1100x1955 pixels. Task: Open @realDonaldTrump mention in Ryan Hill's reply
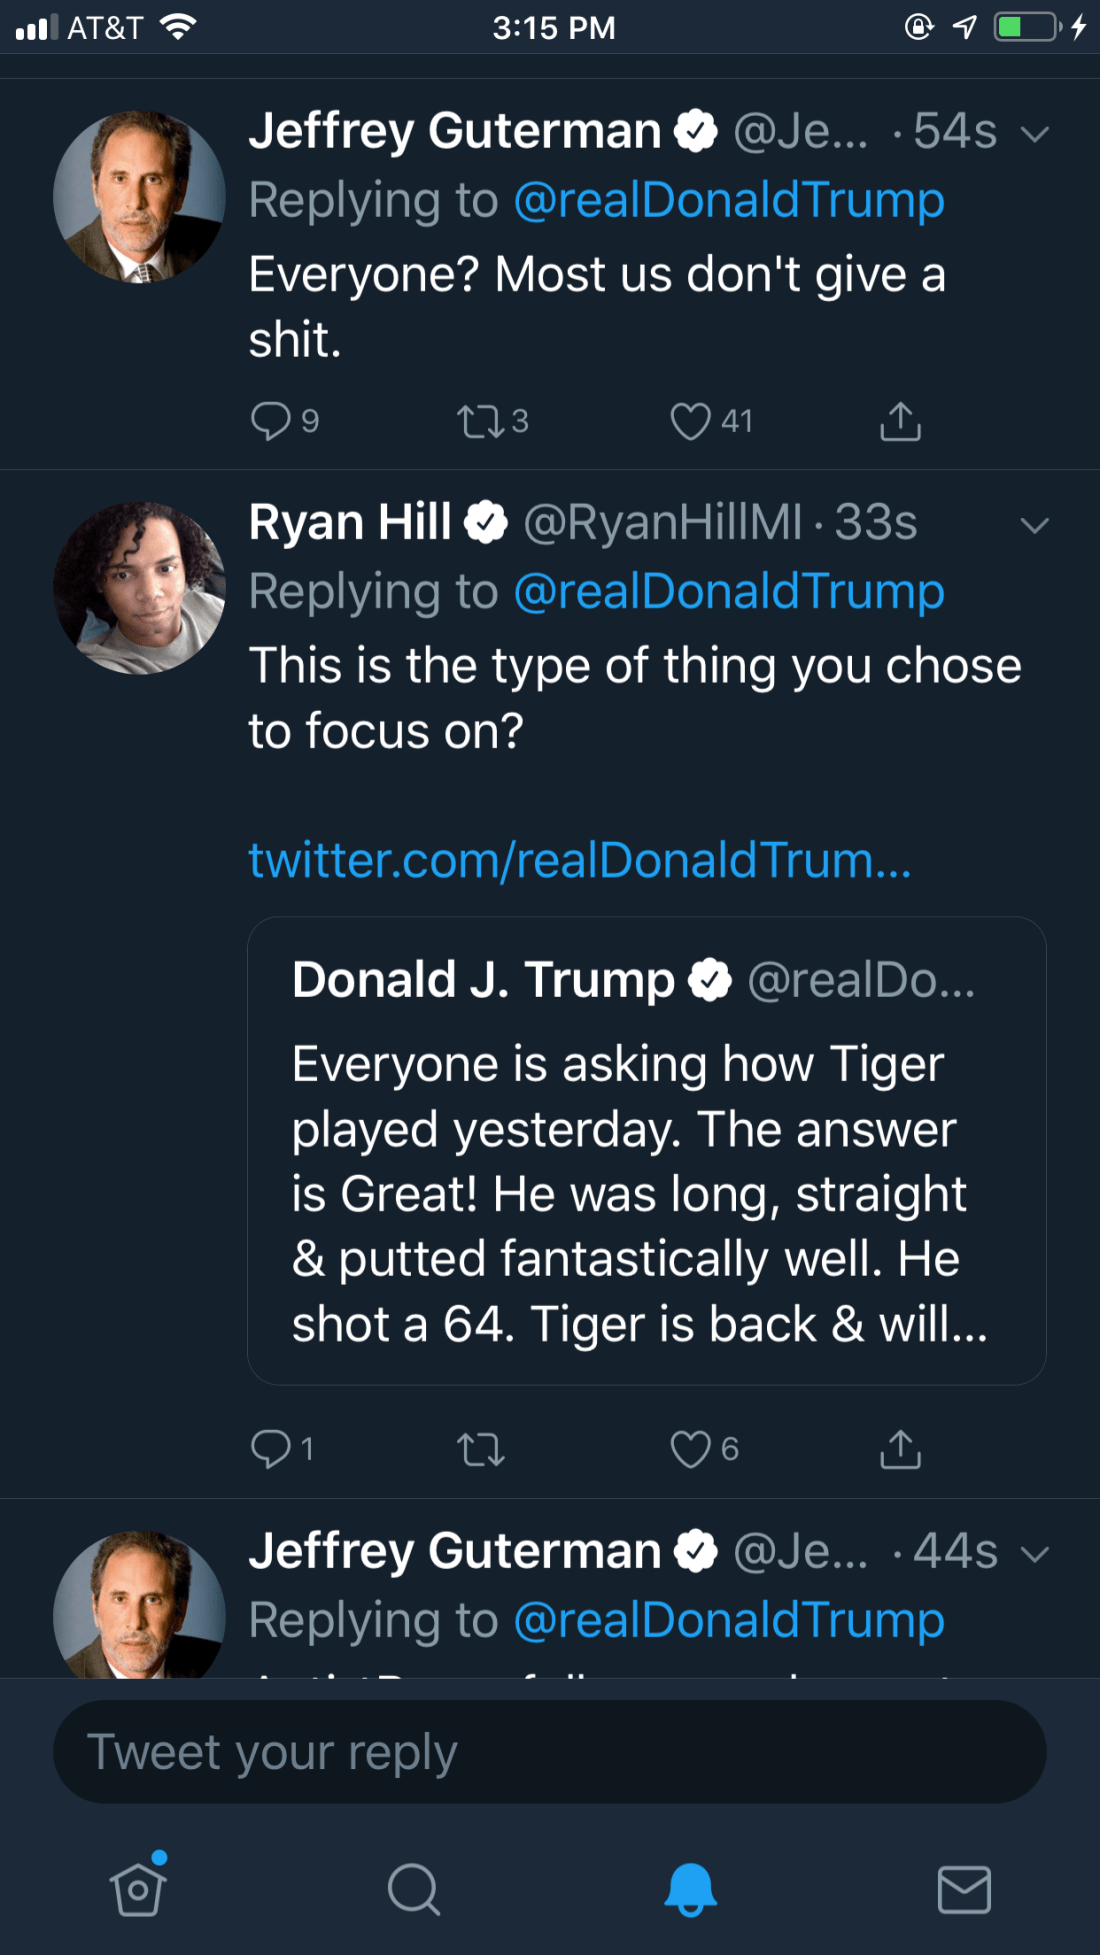729,591
